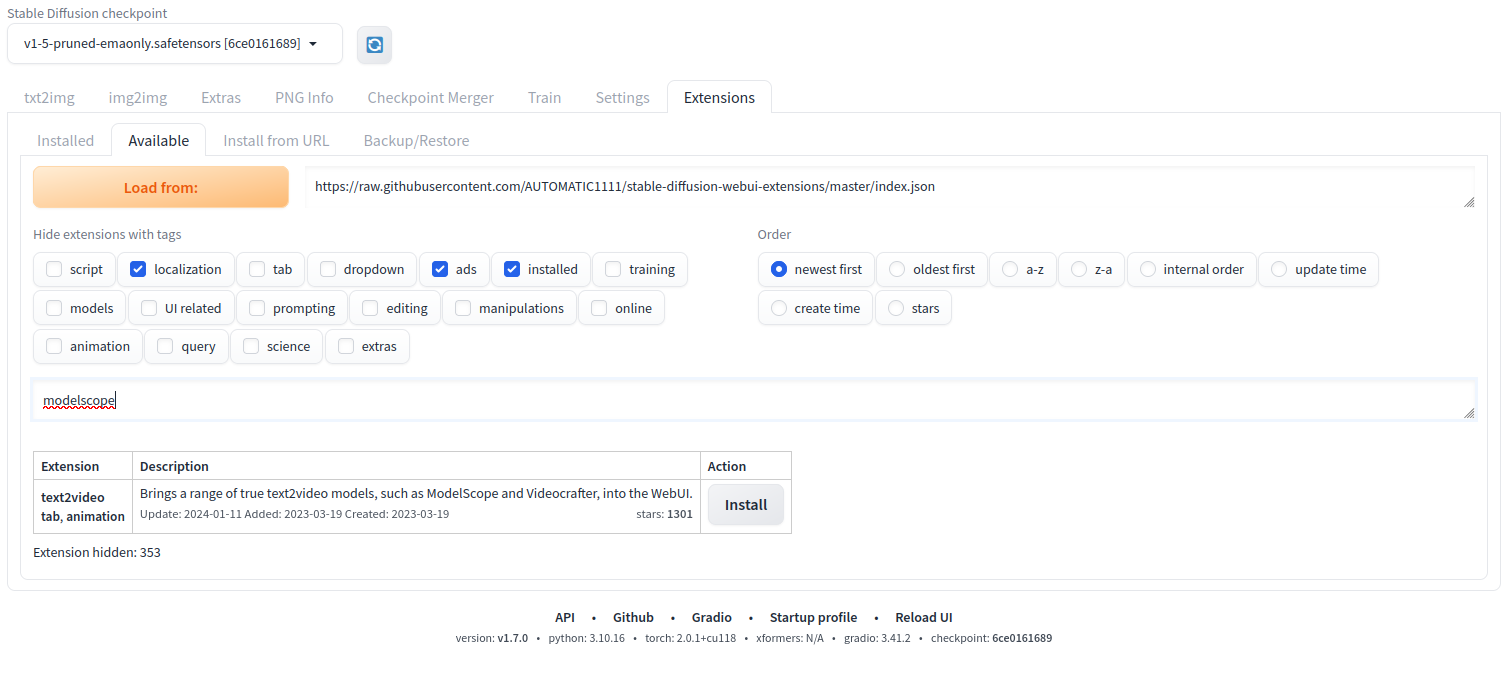Click the Reload UI footer link
1511x689 pixels.
click(x=923, y=617)
